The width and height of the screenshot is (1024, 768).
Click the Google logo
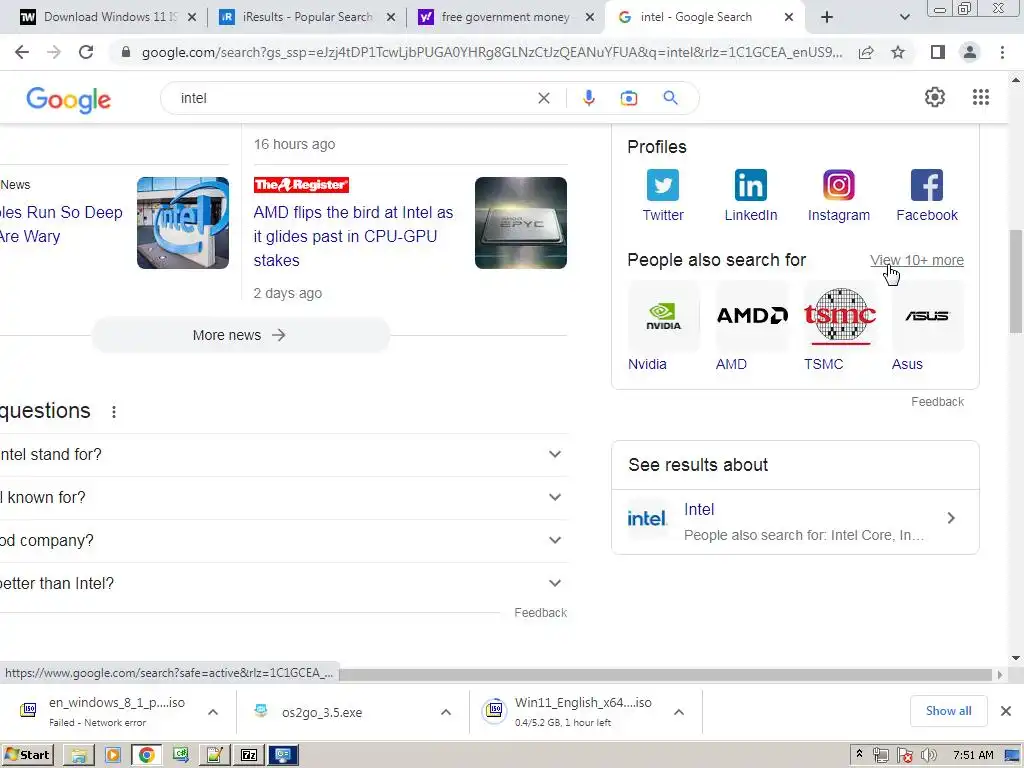coord(69,99)
